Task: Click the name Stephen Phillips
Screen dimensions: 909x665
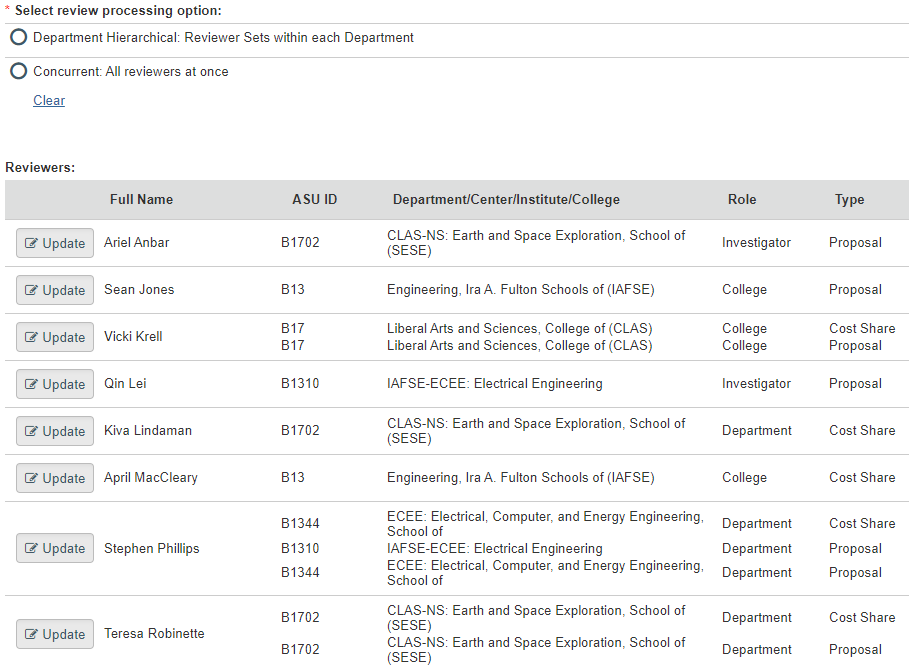Action: point(151,548)
